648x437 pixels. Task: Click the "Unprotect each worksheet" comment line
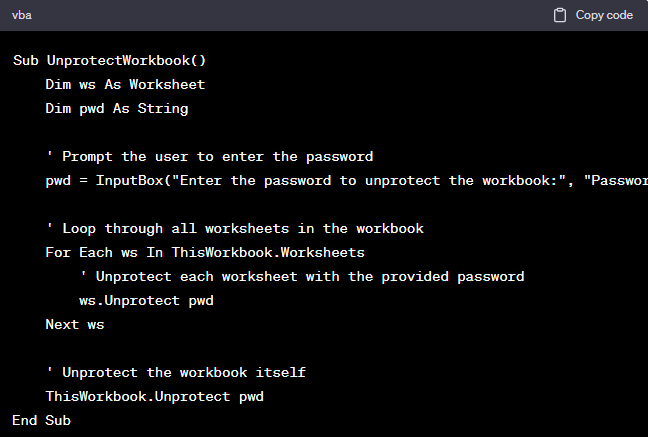(302, 276)
